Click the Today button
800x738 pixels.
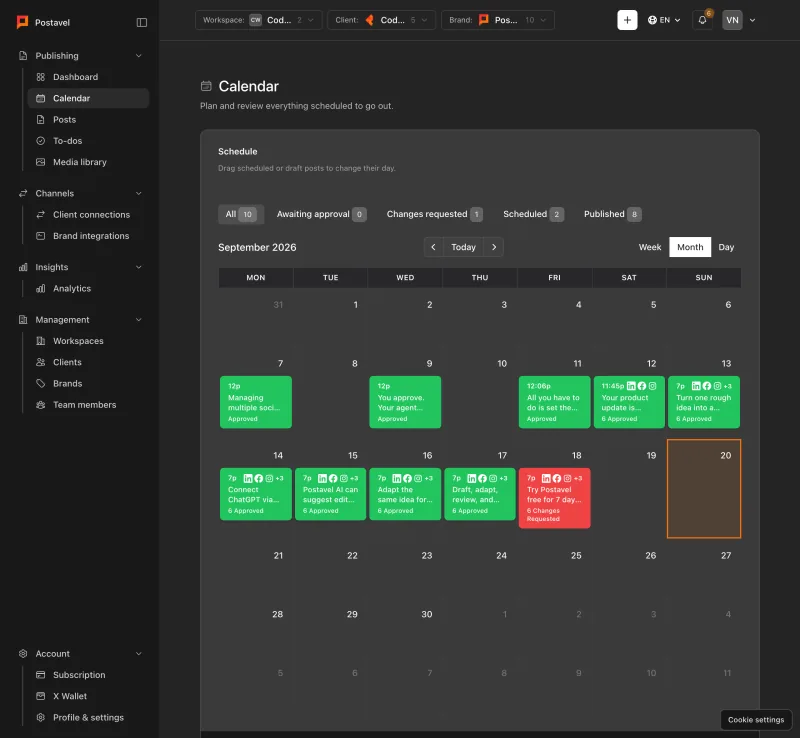click(463, 247)
